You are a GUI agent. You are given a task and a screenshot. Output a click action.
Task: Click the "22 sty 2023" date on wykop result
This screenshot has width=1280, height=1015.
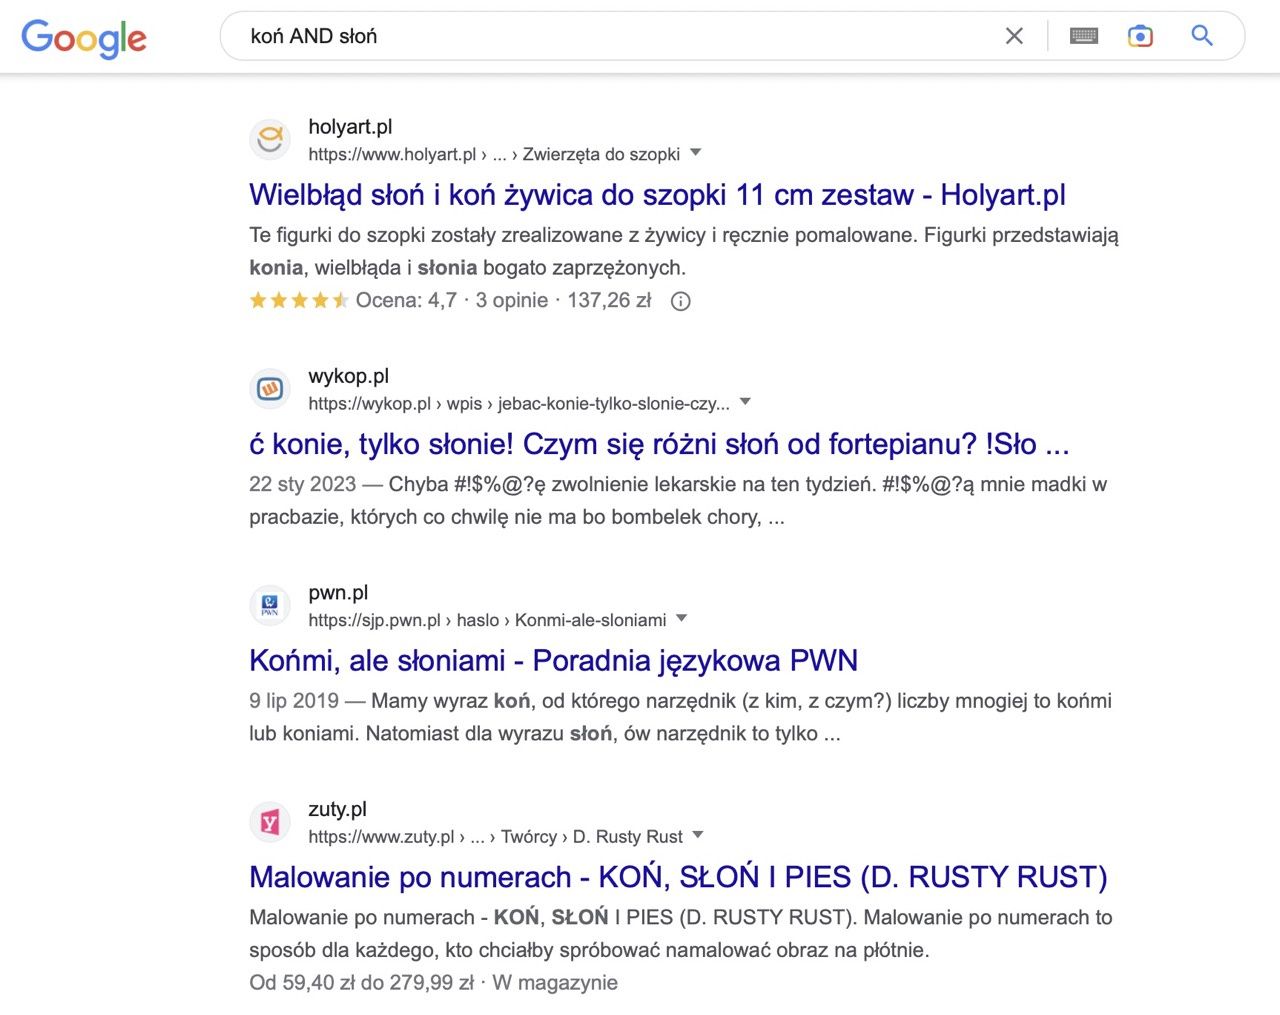[x=302, y=484]
